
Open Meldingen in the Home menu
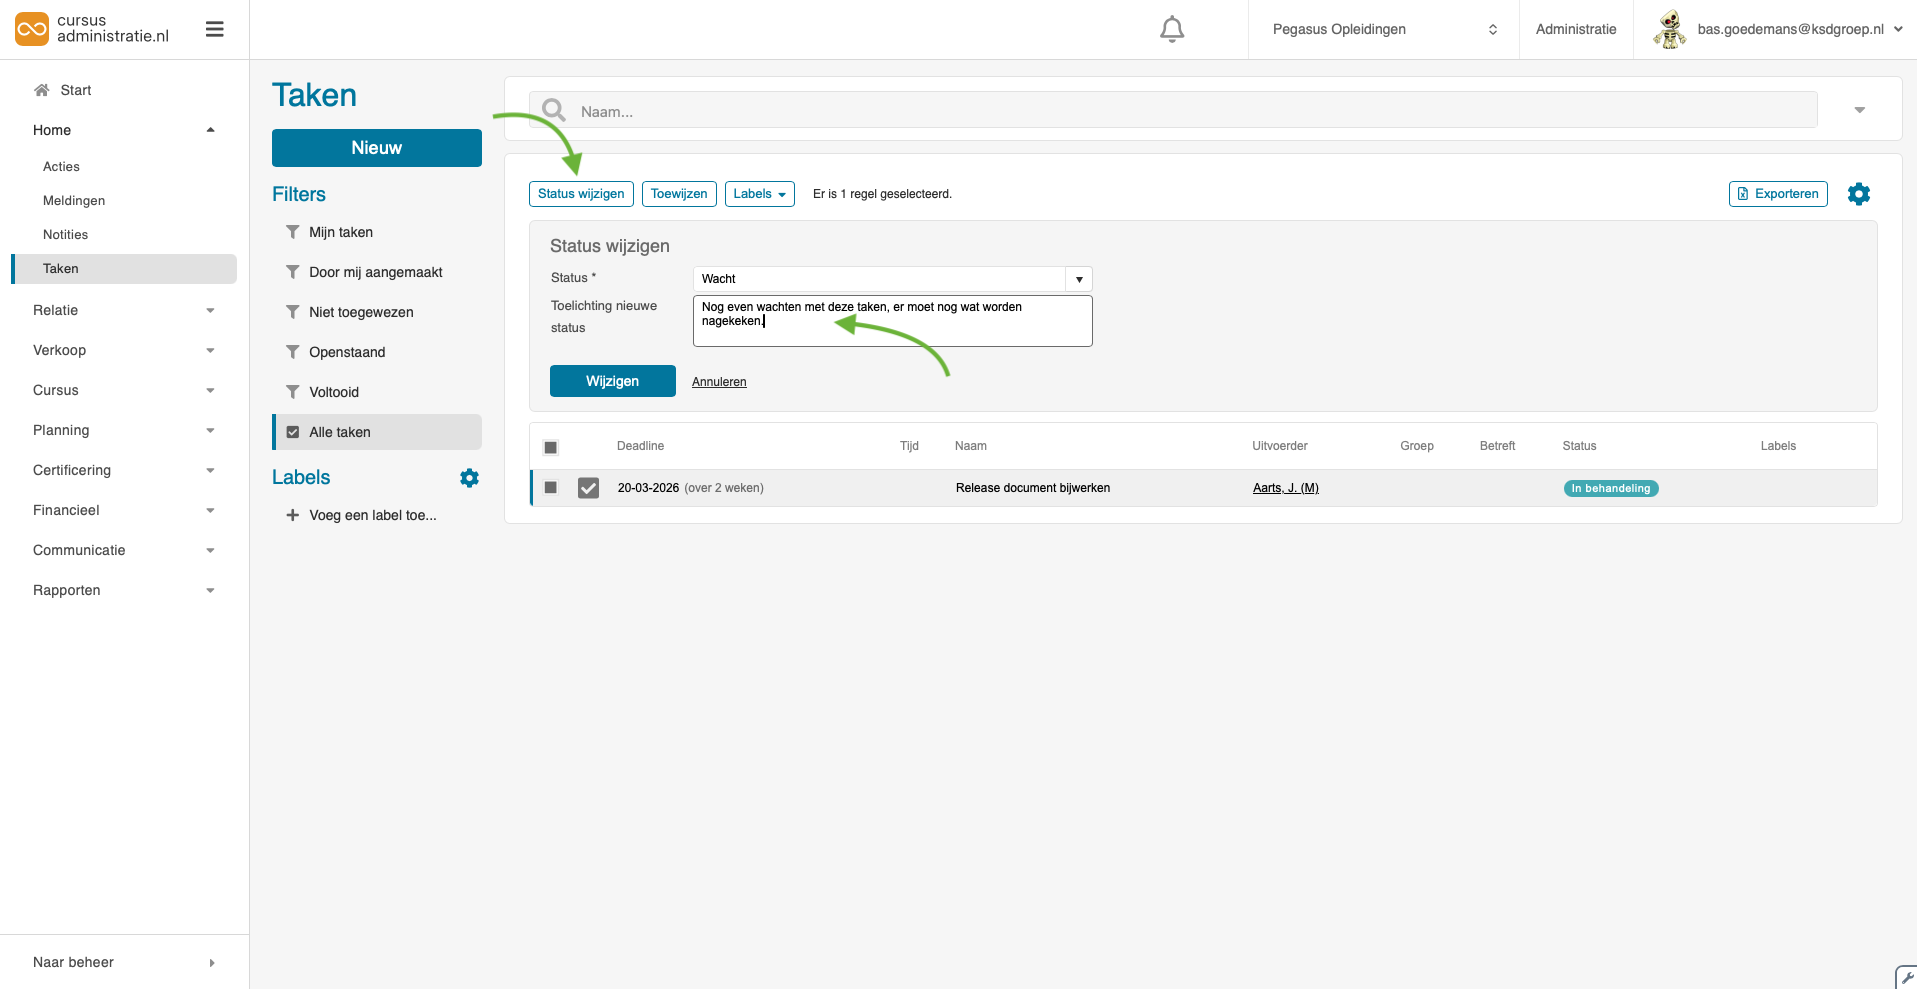click(74, 201)
